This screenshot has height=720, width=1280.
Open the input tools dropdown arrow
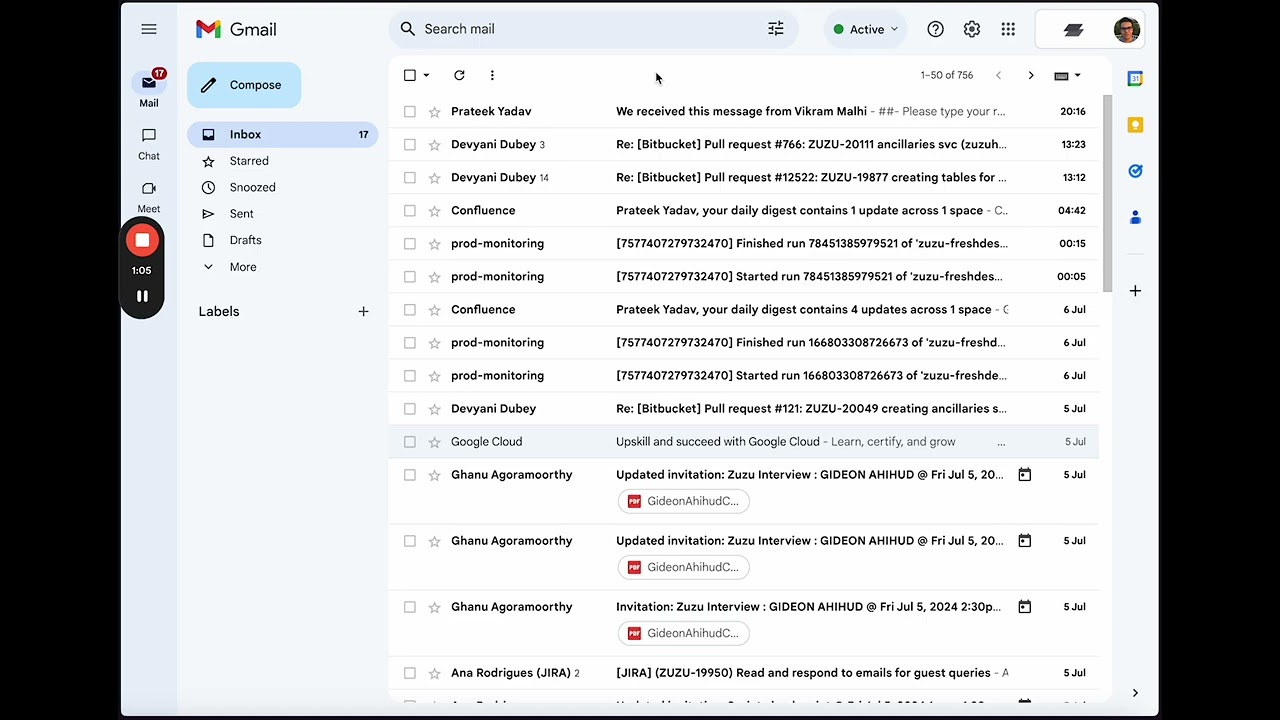pos(1077,75)
